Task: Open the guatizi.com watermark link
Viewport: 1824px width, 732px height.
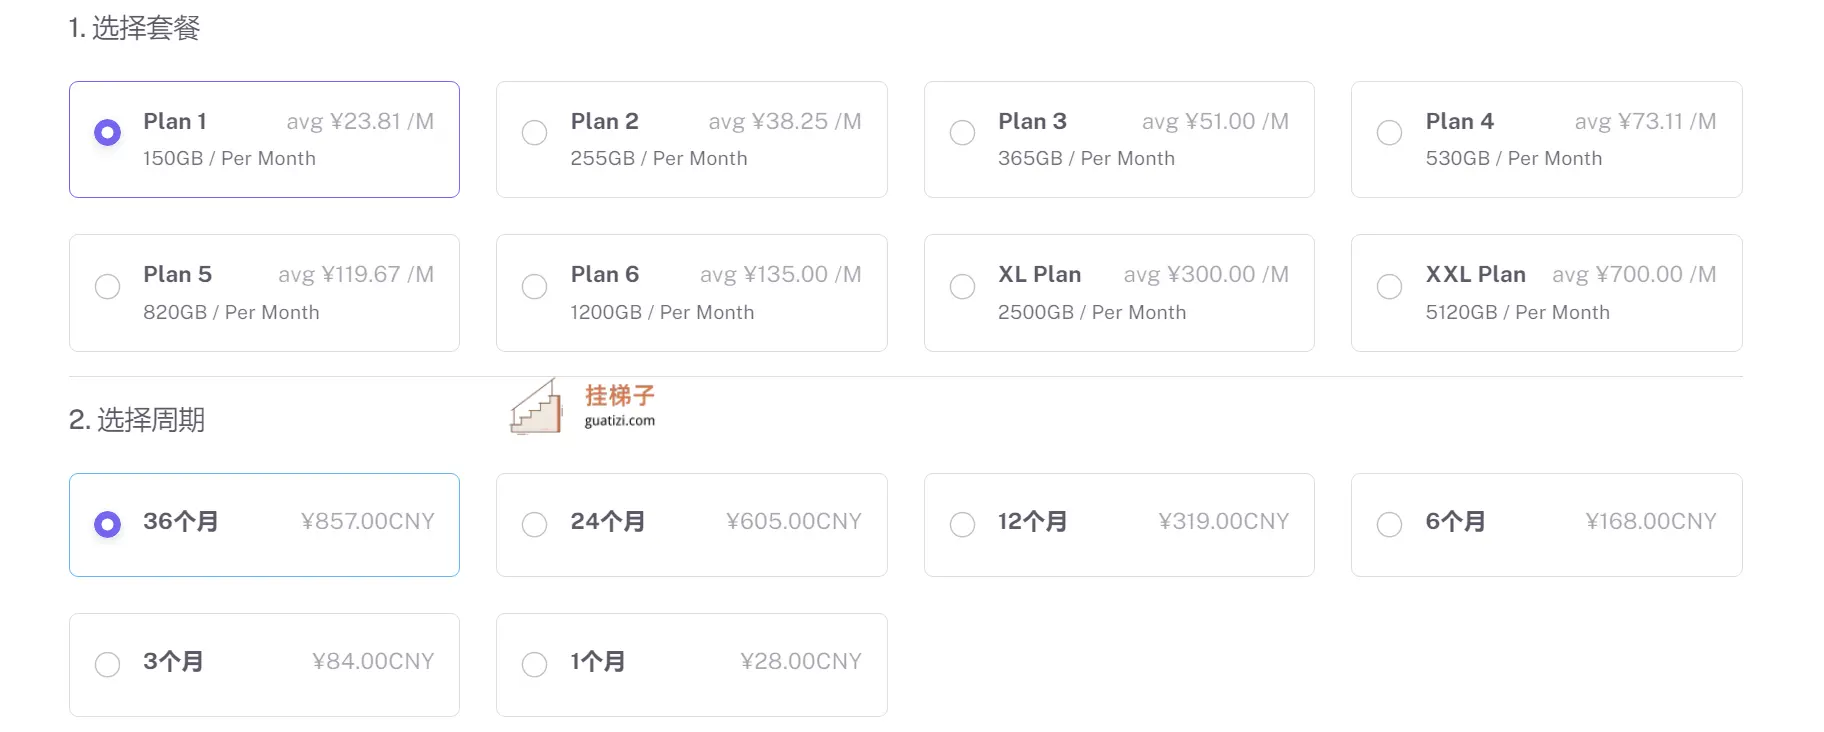Action: (x=620, y=421)
